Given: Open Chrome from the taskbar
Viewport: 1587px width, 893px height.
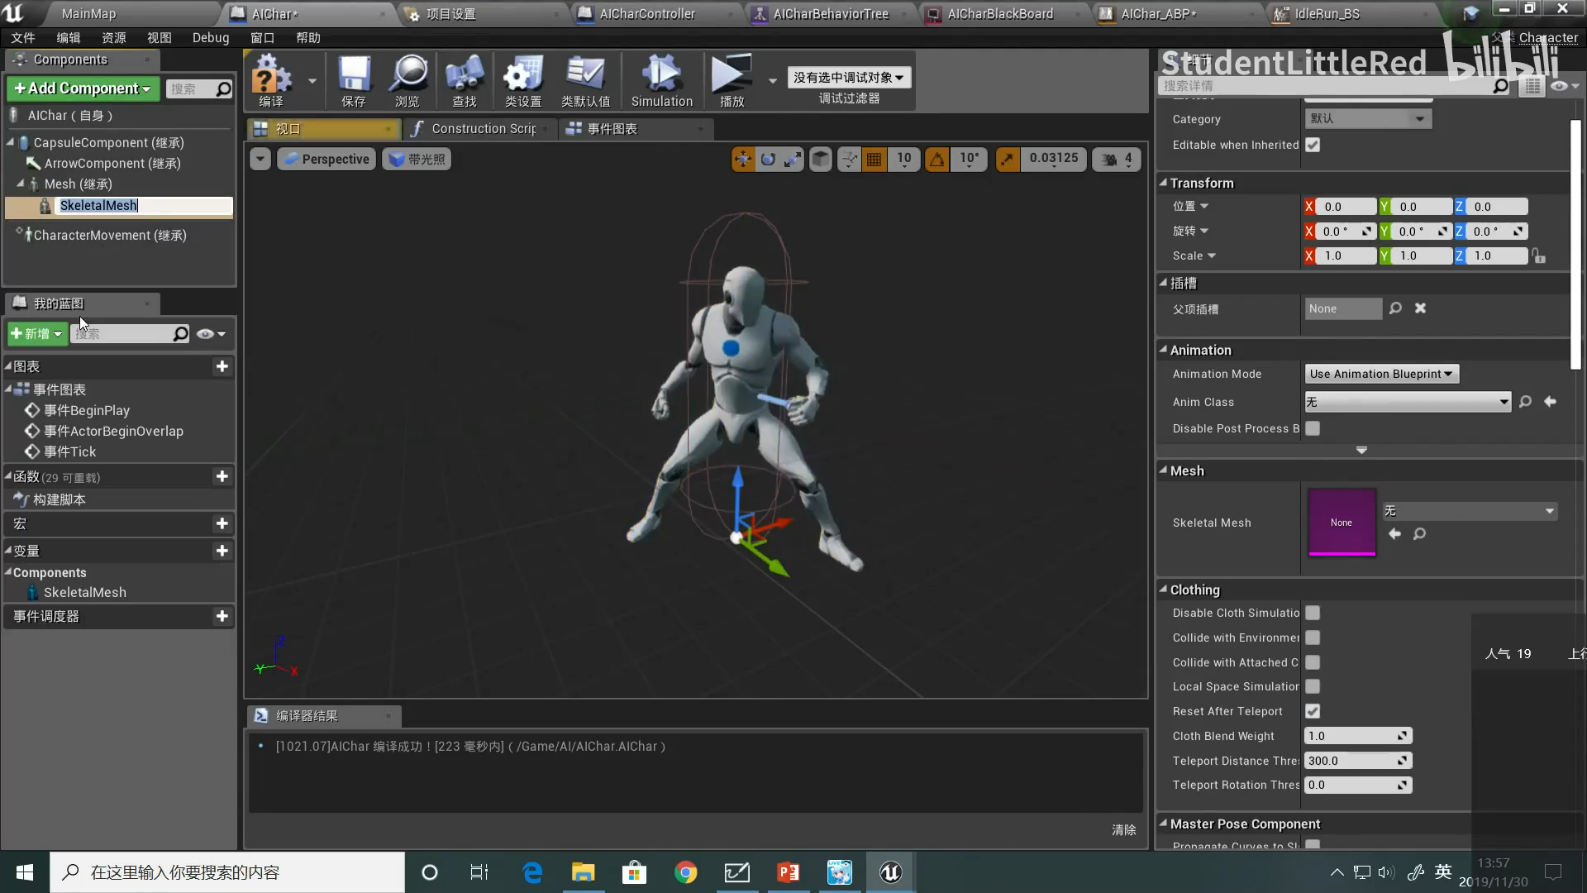Looking at the screenshot, I should 686,872.
